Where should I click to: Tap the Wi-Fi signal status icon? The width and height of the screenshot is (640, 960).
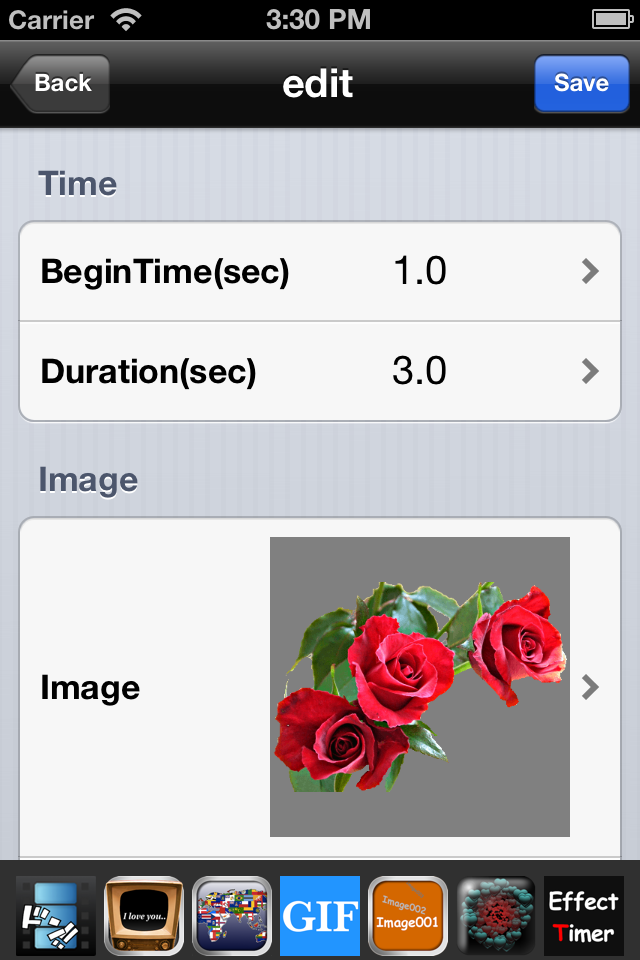click(126, 20)
